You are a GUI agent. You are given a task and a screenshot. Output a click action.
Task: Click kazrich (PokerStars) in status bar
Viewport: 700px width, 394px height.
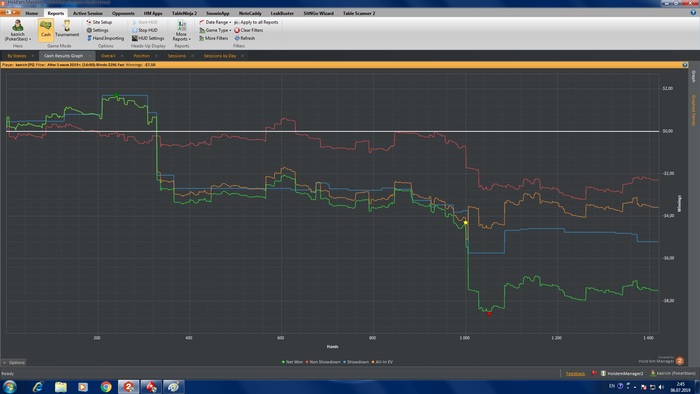(673, 373)
